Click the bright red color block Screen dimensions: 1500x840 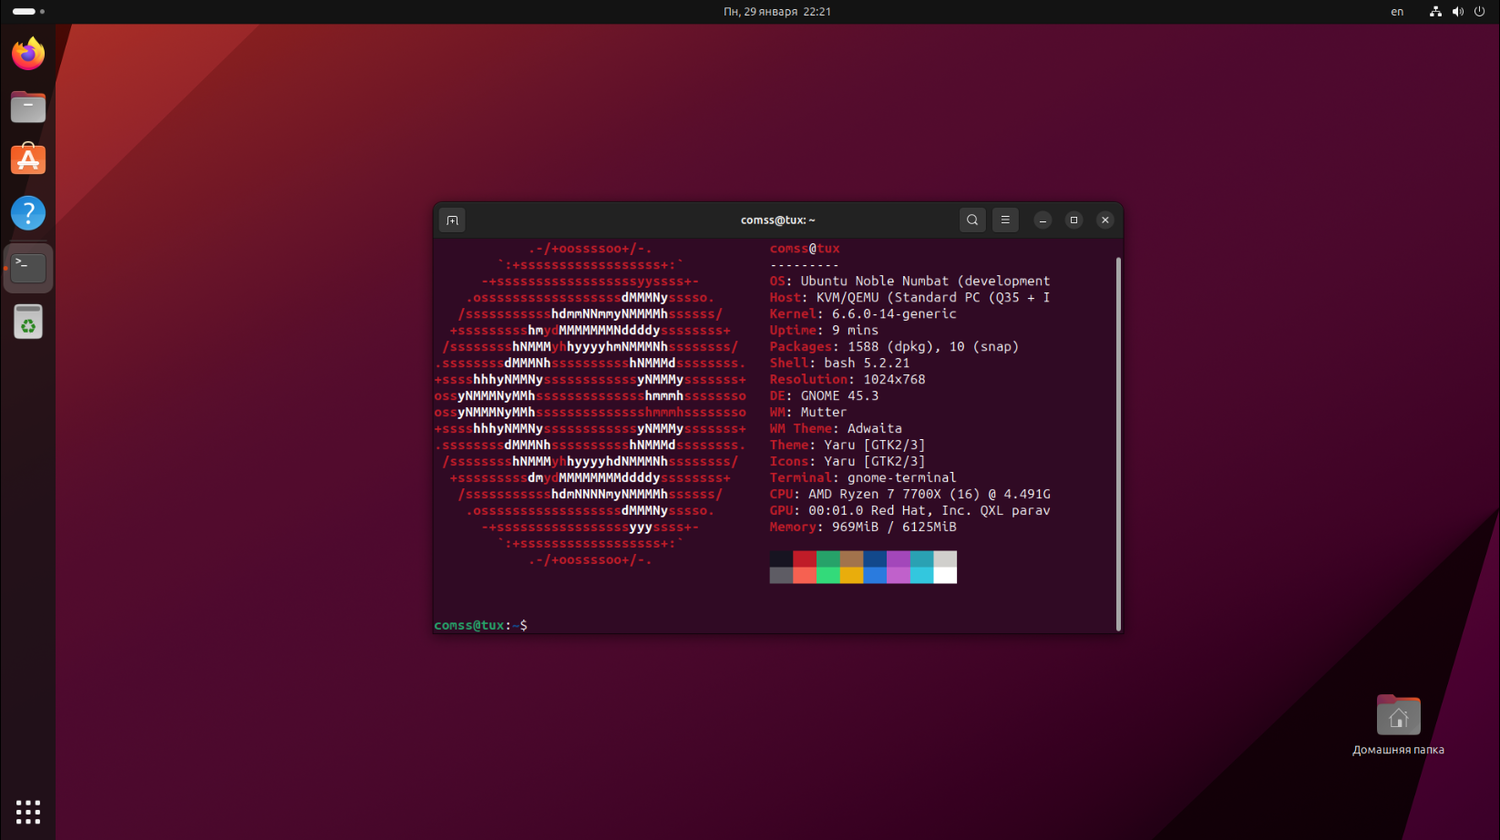tap(805, 575)
